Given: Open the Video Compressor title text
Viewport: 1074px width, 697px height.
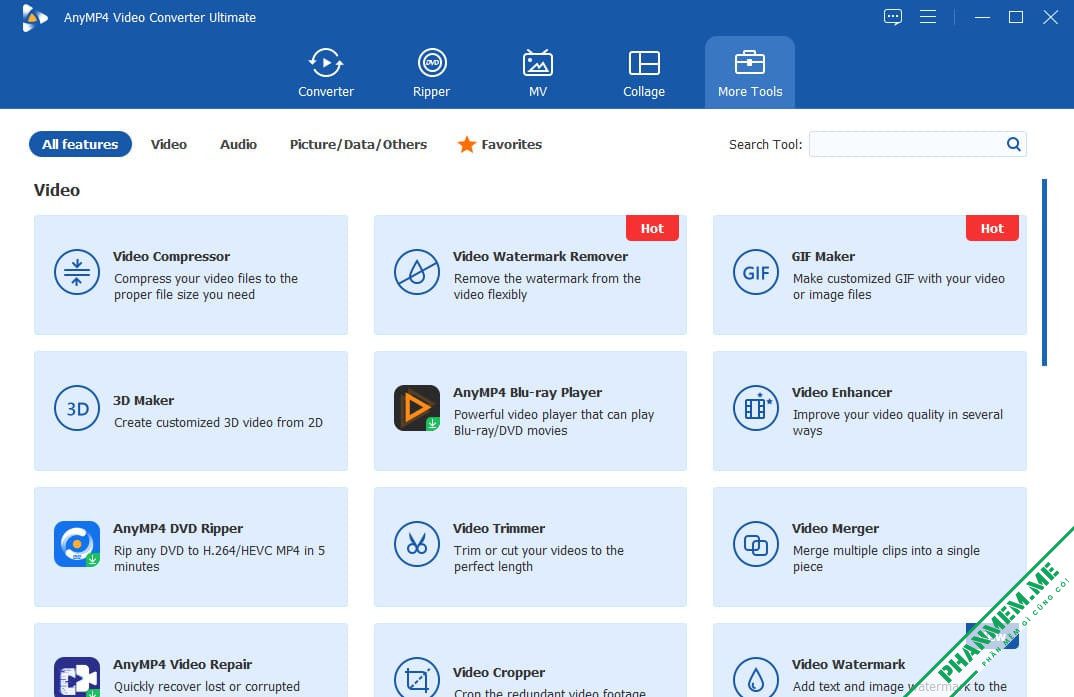Looking at the screenshot, I should [171, 257].
